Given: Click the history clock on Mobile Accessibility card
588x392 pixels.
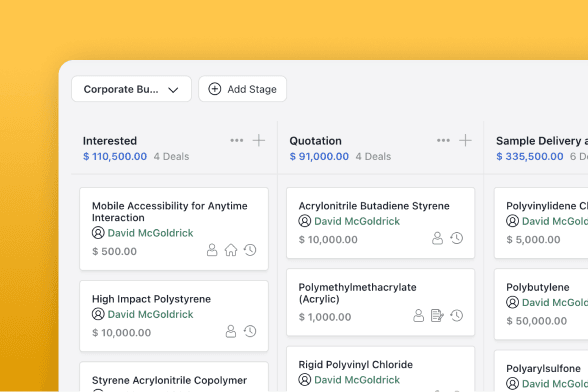Looking at the screenshot, I should [x=250, y=250].
